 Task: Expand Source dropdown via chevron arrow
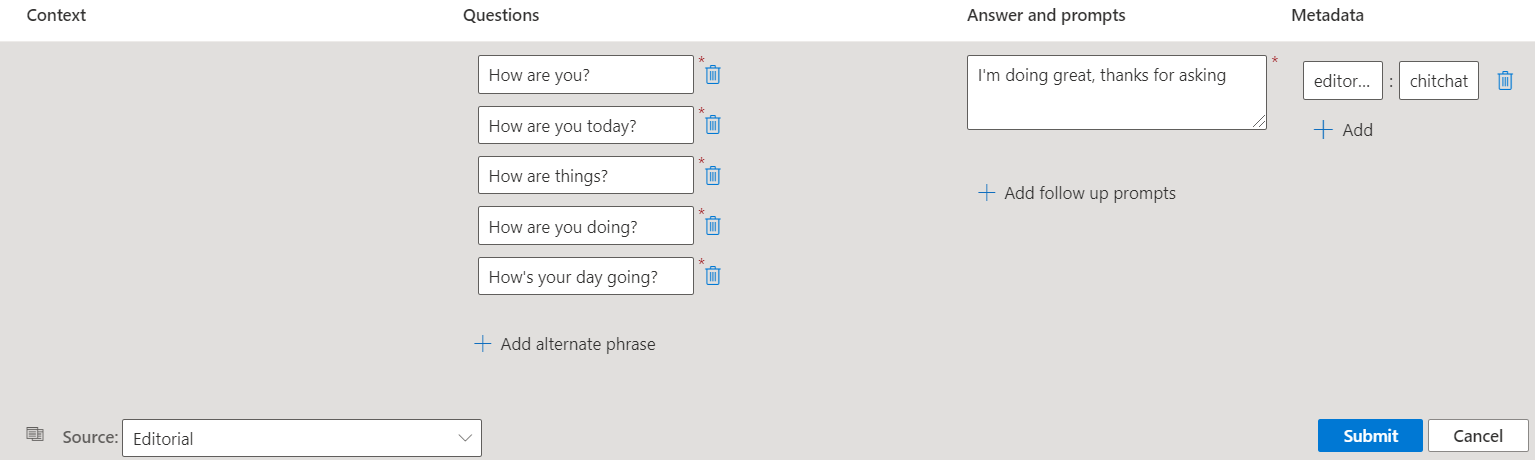[465, 438]
